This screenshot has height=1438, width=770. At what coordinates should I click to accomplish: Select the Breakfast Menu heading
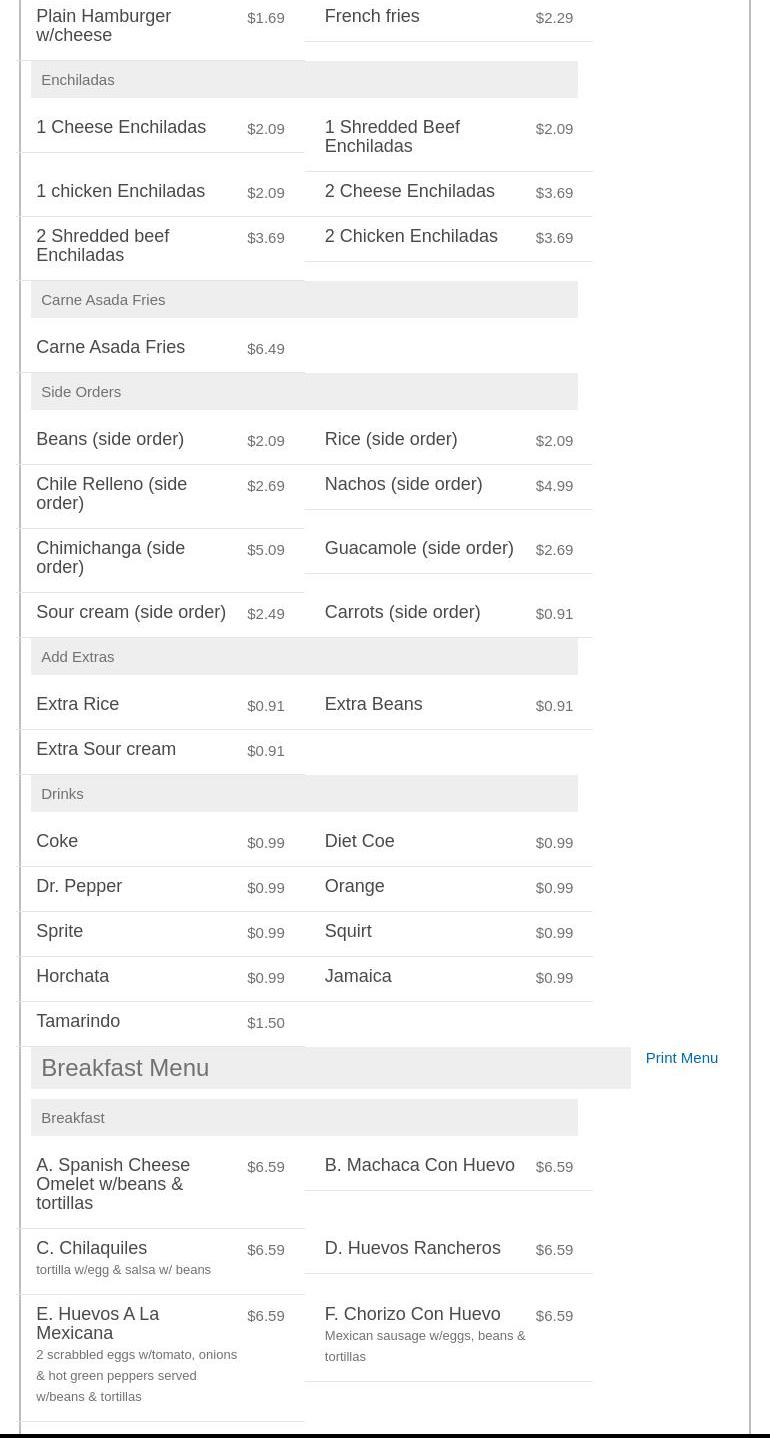click(x=125, y=1068)
